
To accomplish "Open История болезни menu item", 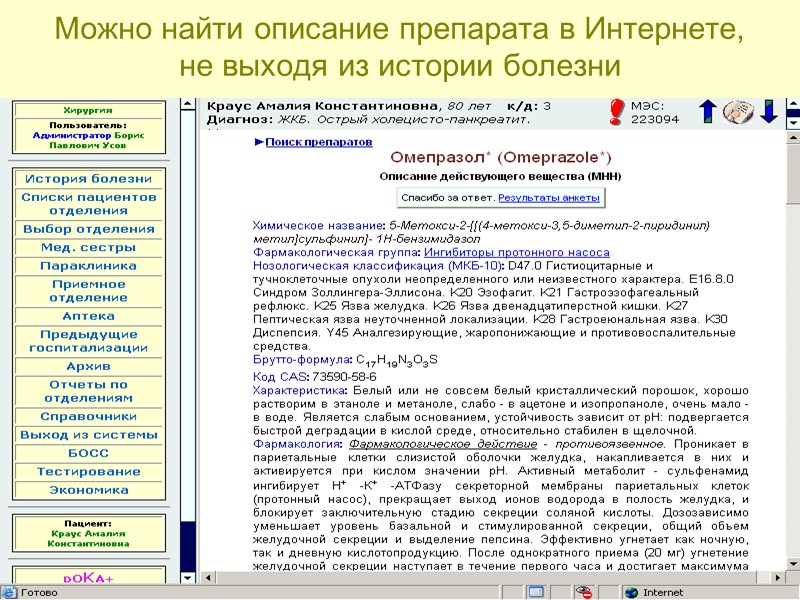I will [x=89, y=179].
